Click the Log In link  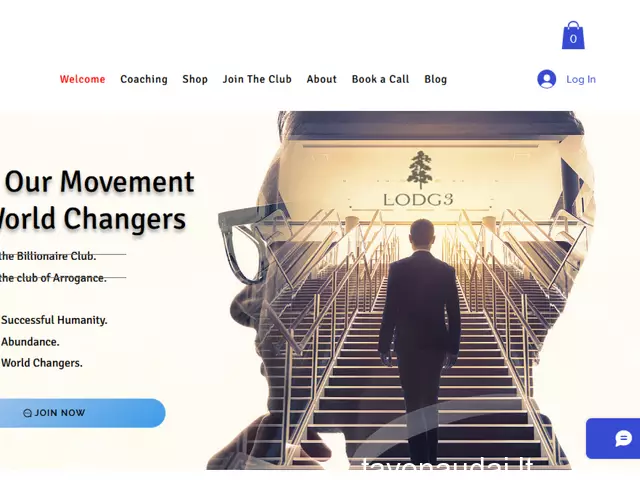tap(581, 79)
